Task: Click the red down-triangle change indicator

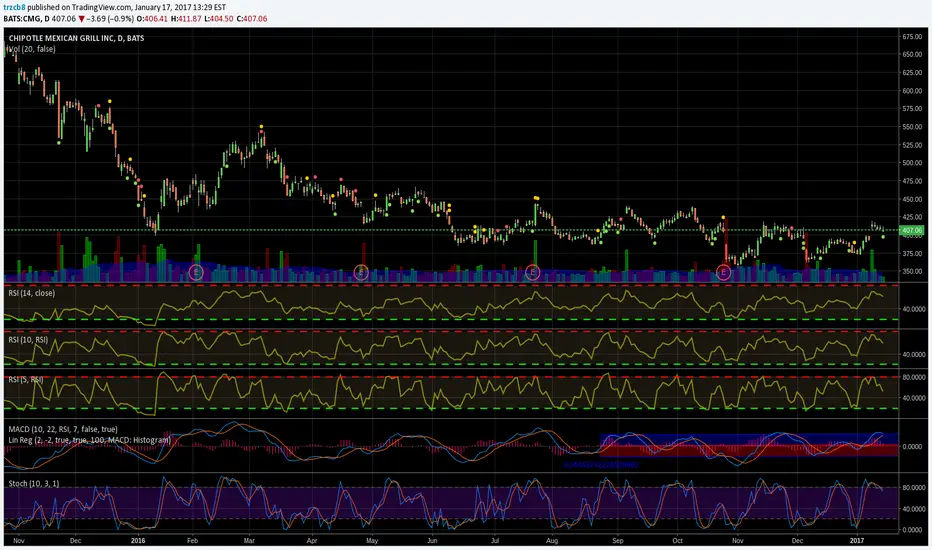Action: pos(81,19)
